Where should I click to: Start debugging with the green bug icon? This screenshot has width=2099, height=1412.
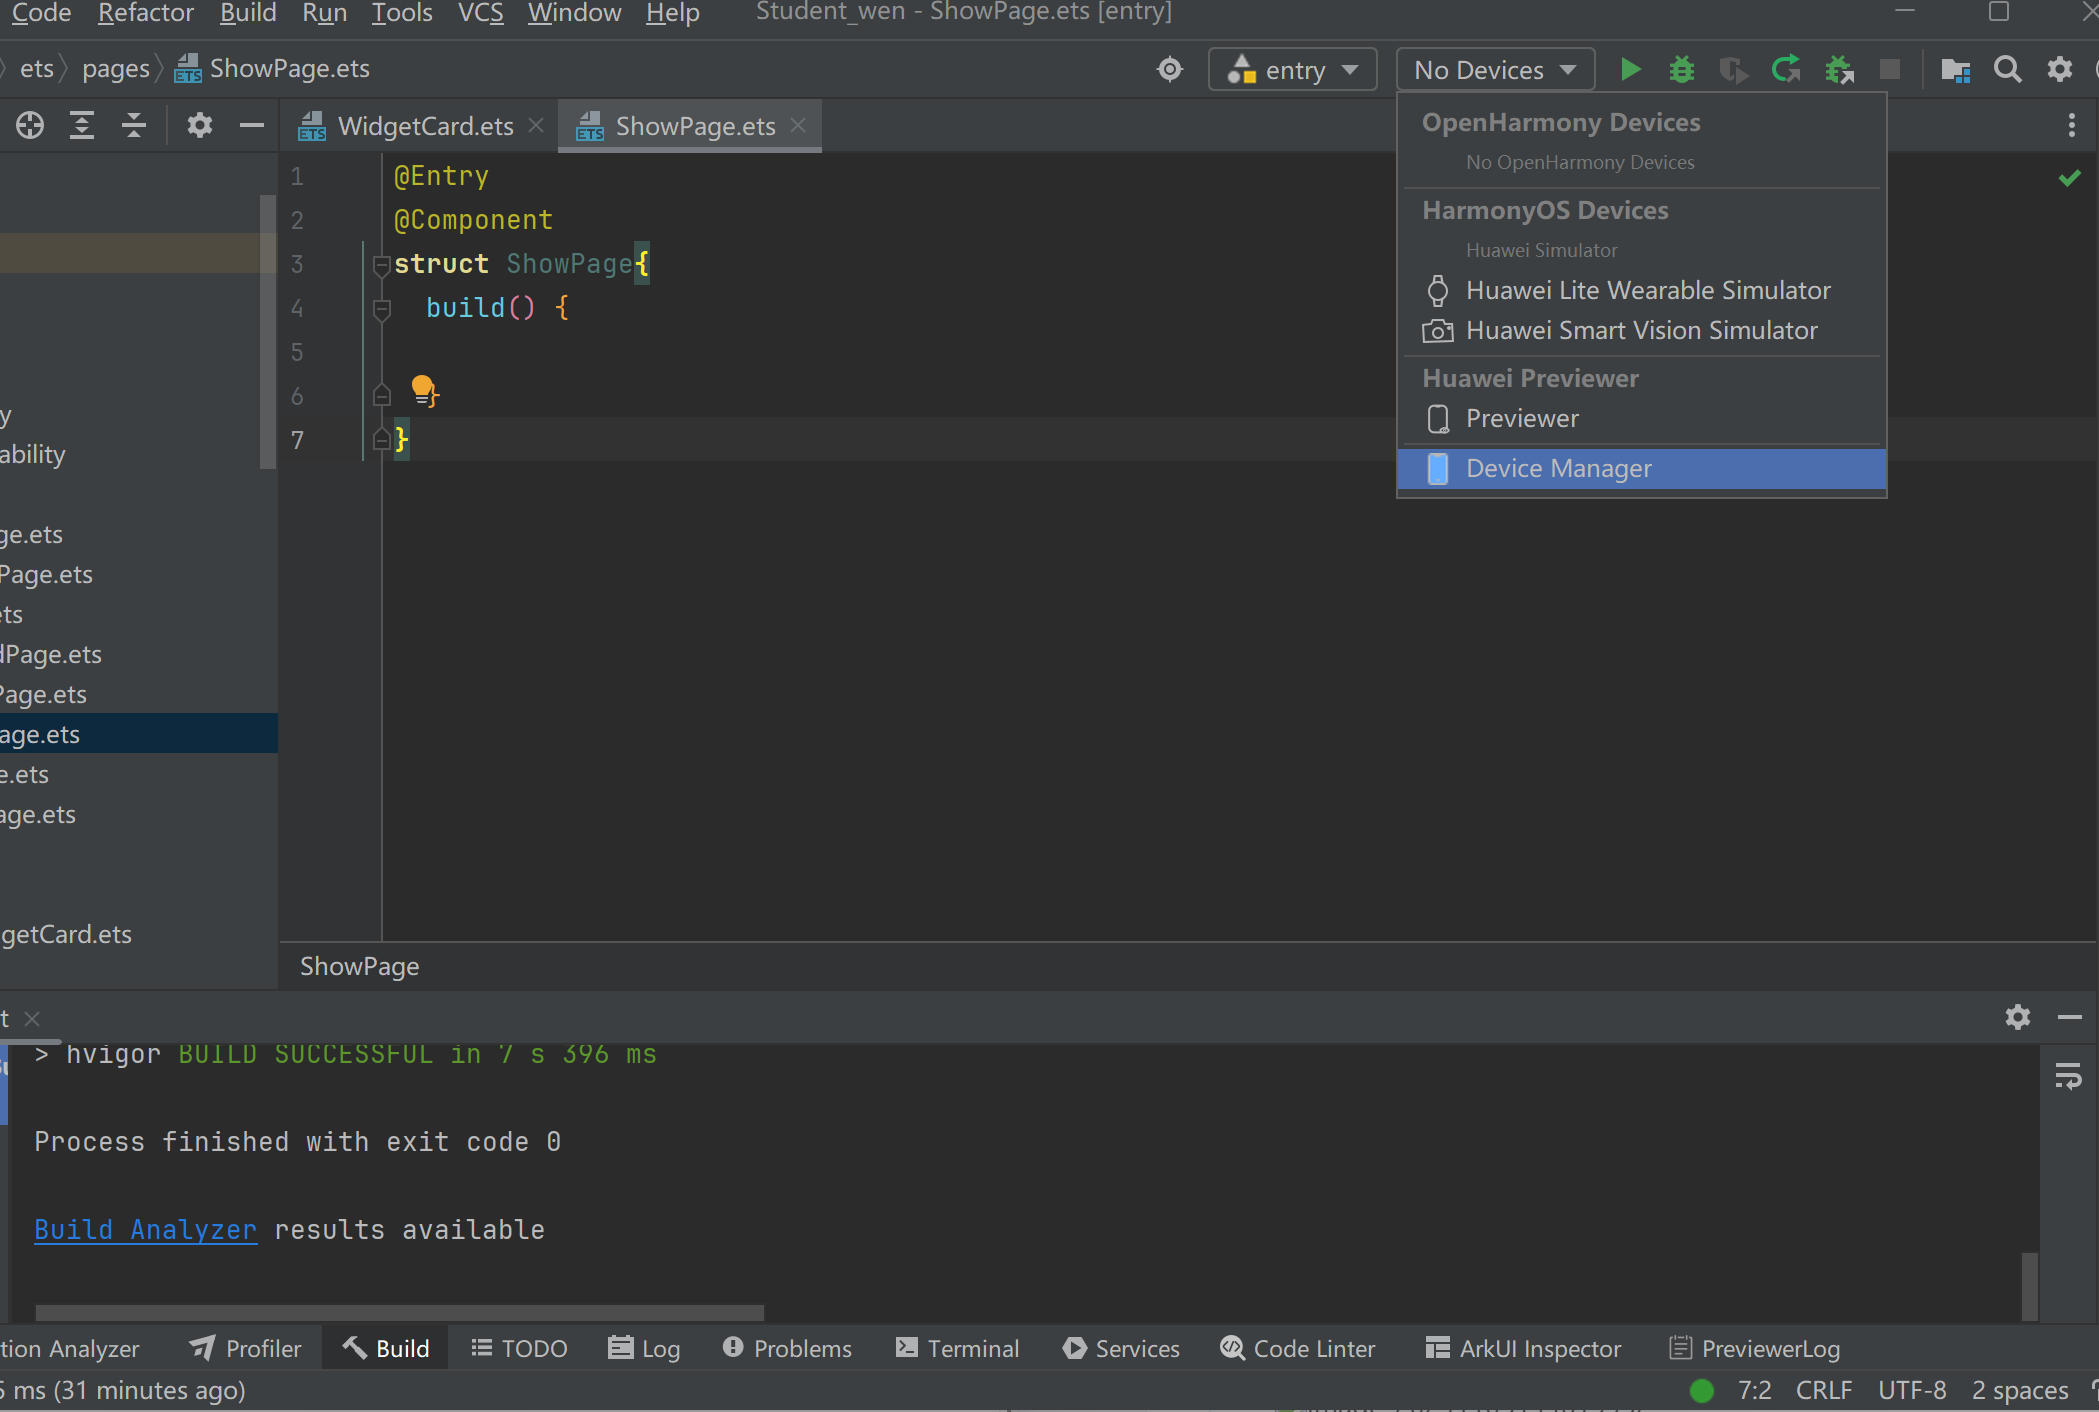pyautogui.click(x=1682, y=69)
